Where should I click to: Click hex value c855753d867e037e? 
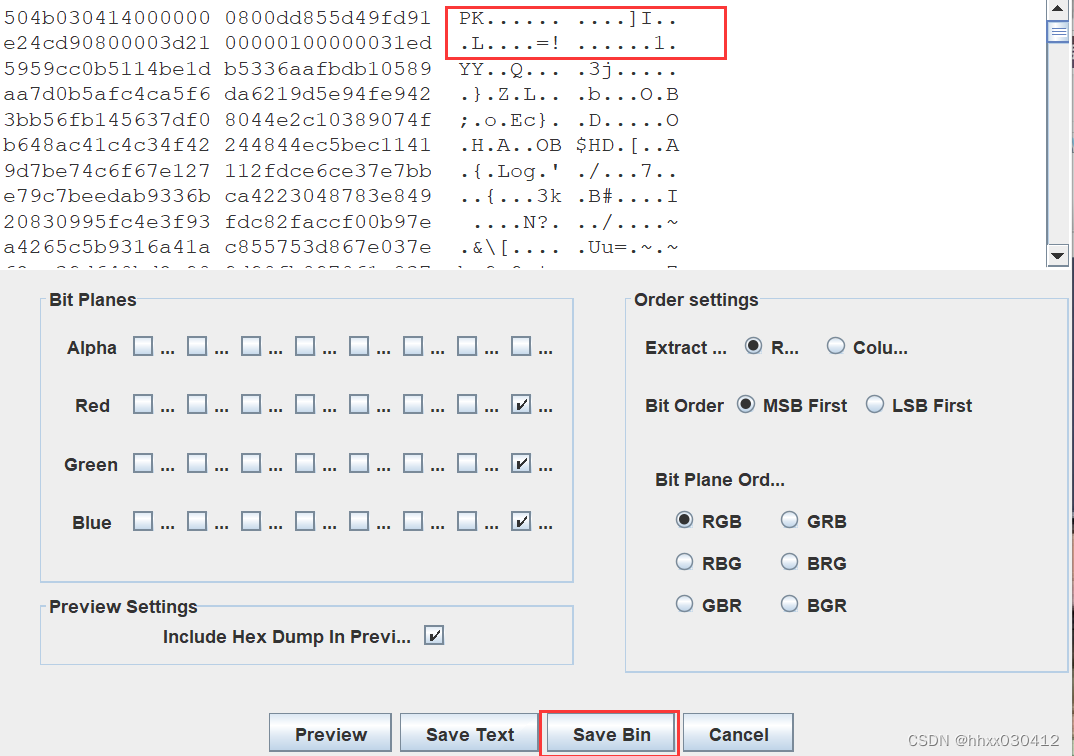click(328, 247)
